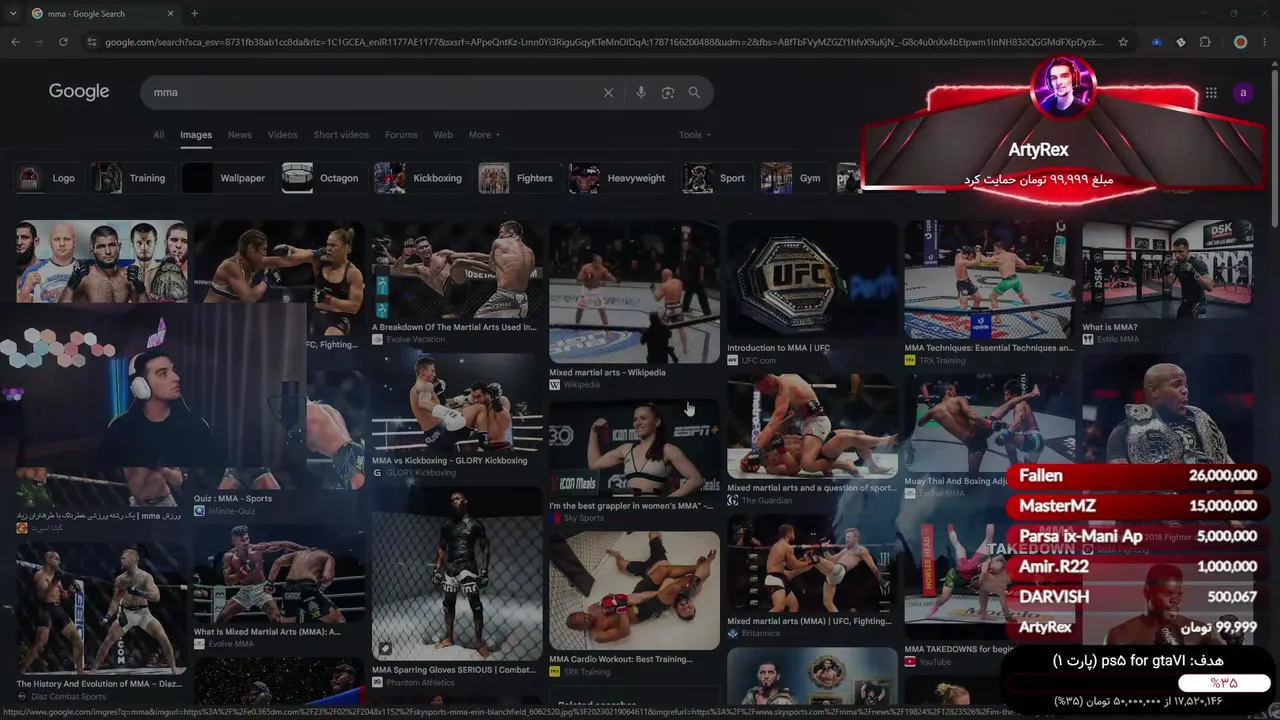Reload the page with the refresh icon

63,42
